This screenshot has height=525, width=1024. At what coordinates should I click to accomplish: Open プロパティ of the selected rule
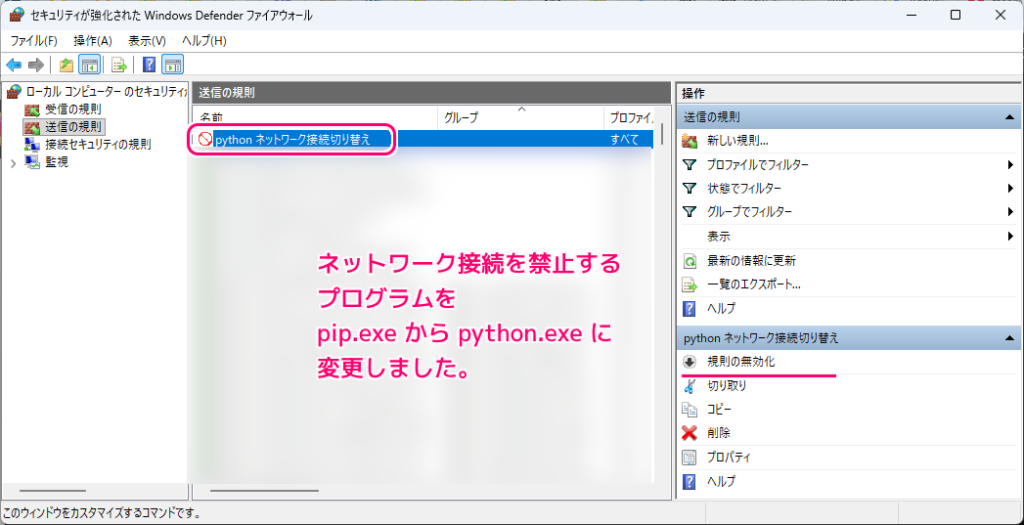coord(729,457)
